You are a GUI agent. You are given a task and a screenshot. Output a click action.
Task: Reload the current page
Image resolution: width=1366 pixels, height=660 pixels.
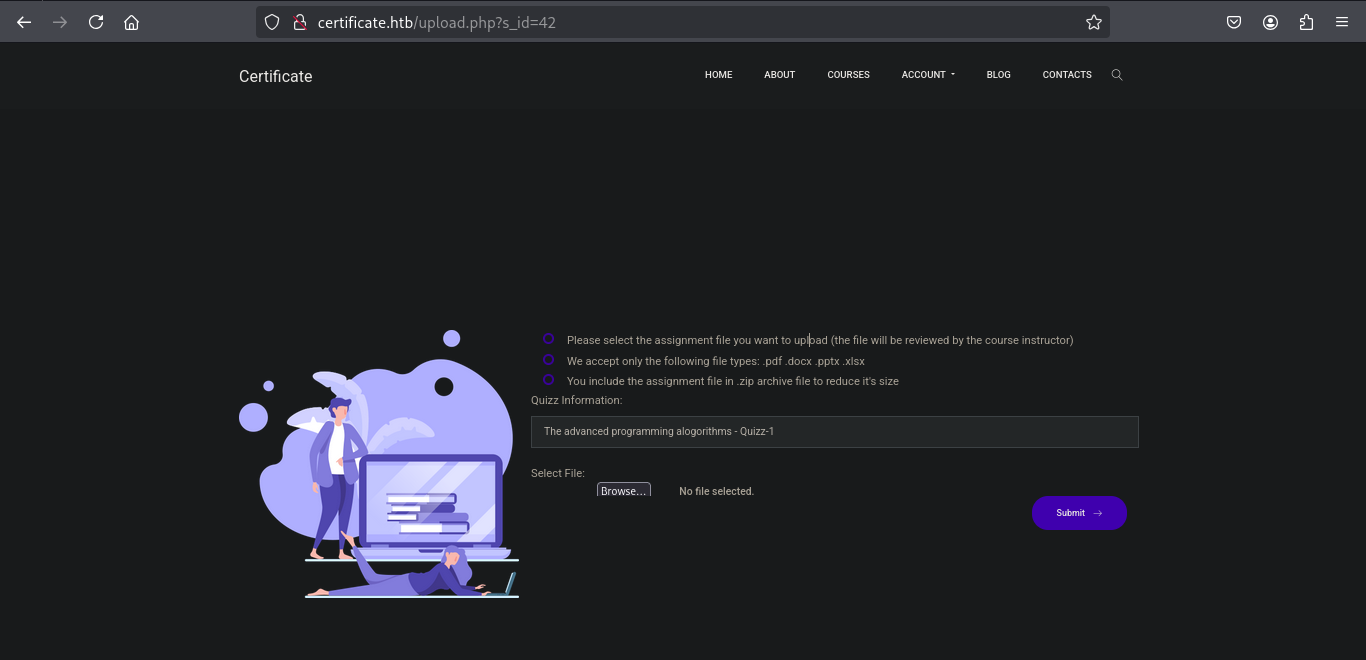tap(96, 22)
